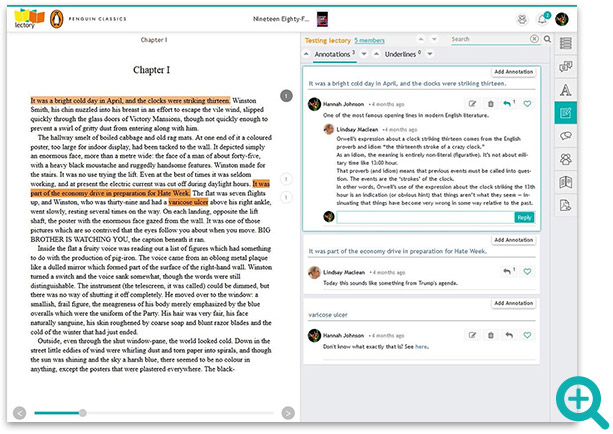This screenshot has width=613, height=434.
Task: Open the groups icon in the header
Action: [522, 19]
